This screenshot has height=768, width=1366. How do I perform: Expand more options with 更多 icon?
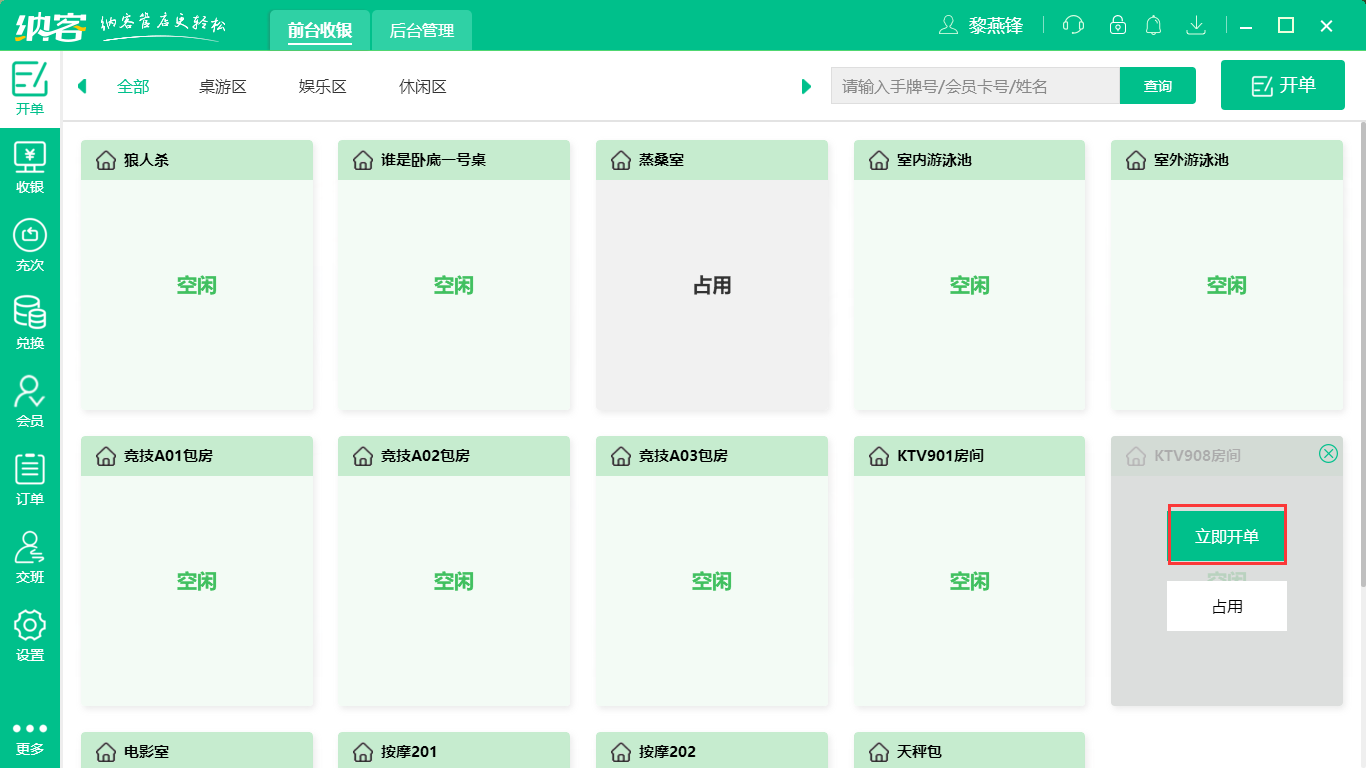[31, 735]
